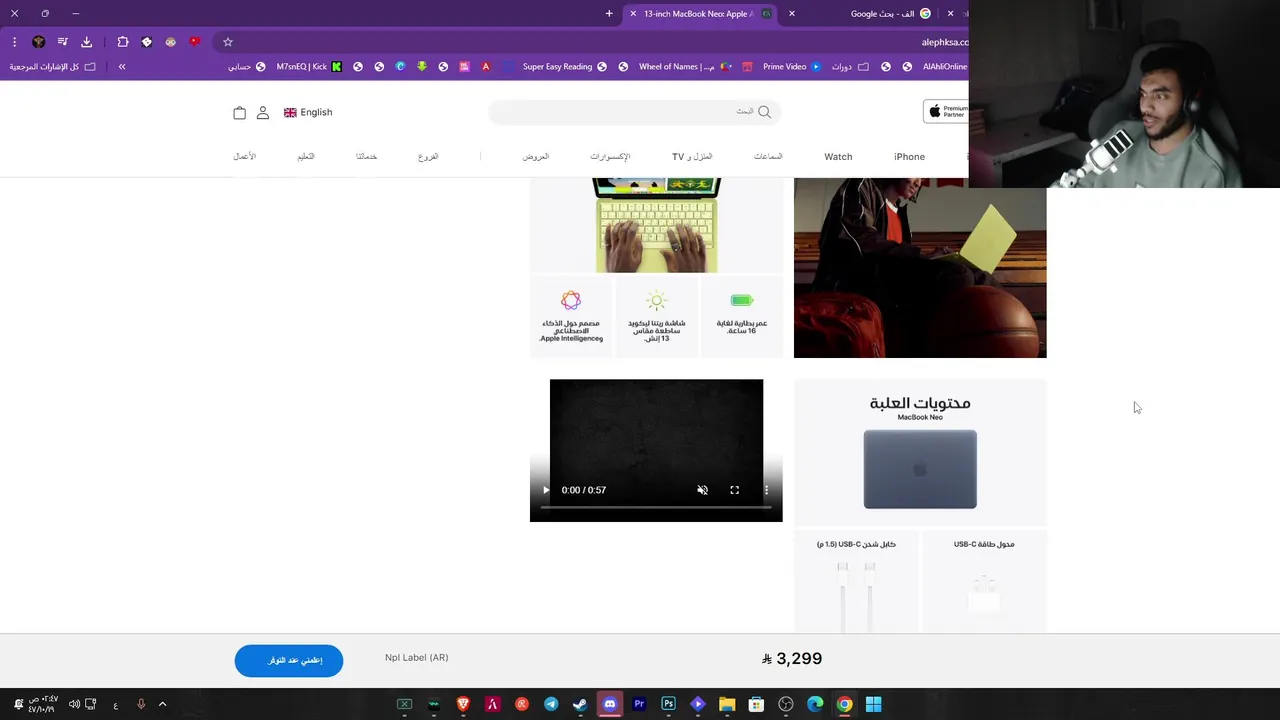Image resolution: width=1280 pixels, height=720 pixels.
Task: Show hidden system tray icons
Action: [x=162, y=704]
